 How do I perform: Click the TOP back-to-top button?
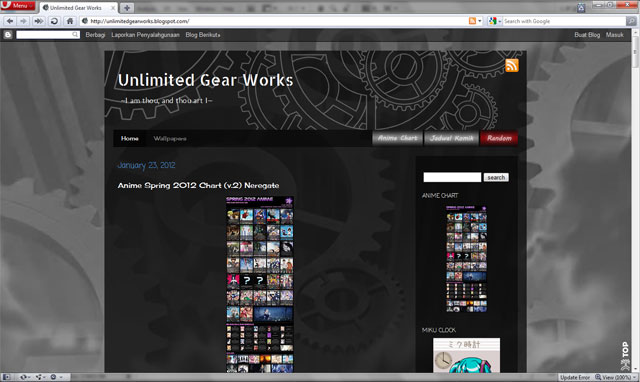[624, 356]
